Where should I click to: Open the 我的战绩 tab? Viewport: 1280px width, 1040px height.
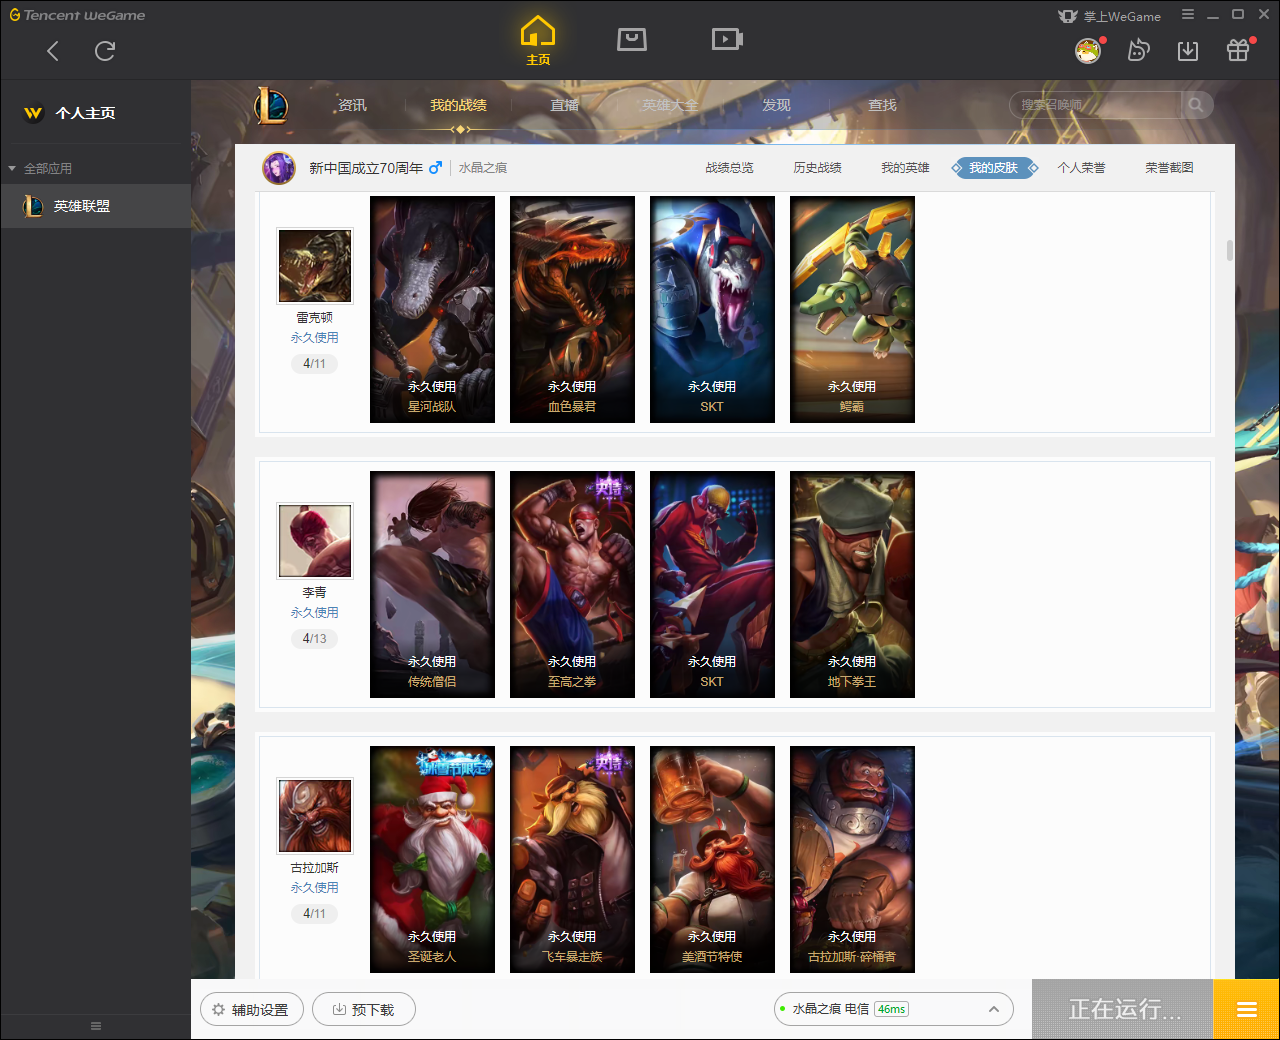click(x=459, y=105)
